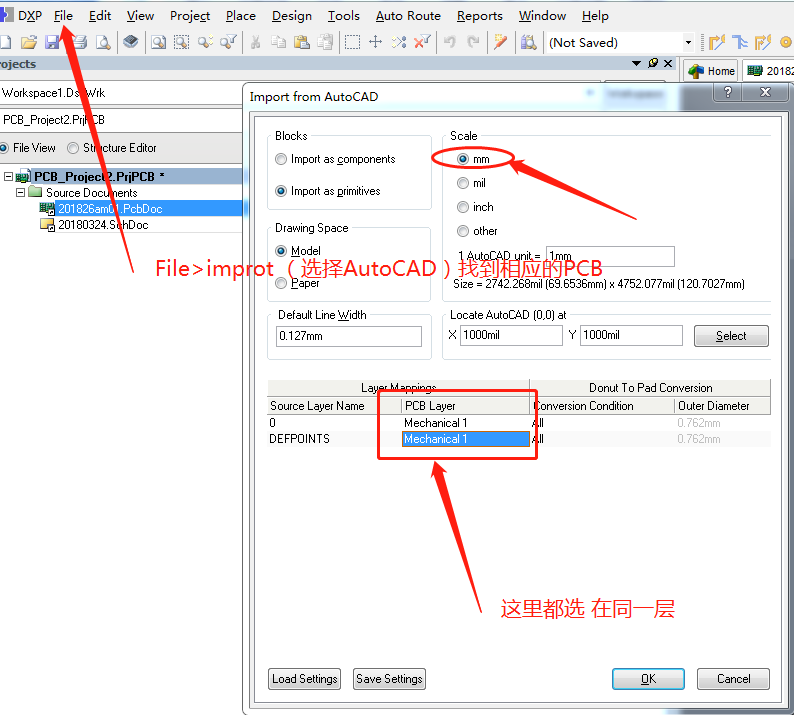
Task: Click the Y location input field
Action: (631, 335)
